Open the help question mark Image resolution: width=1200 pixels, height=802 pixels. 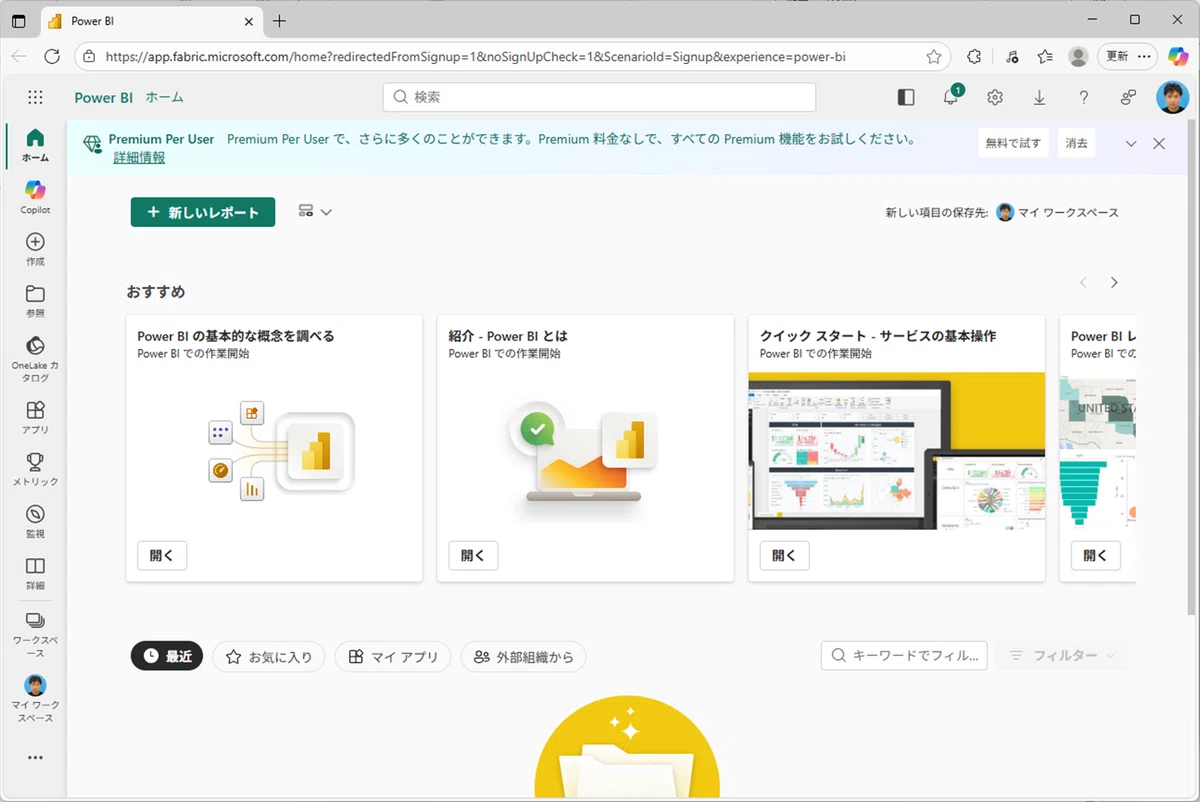tap(1084, 97)
